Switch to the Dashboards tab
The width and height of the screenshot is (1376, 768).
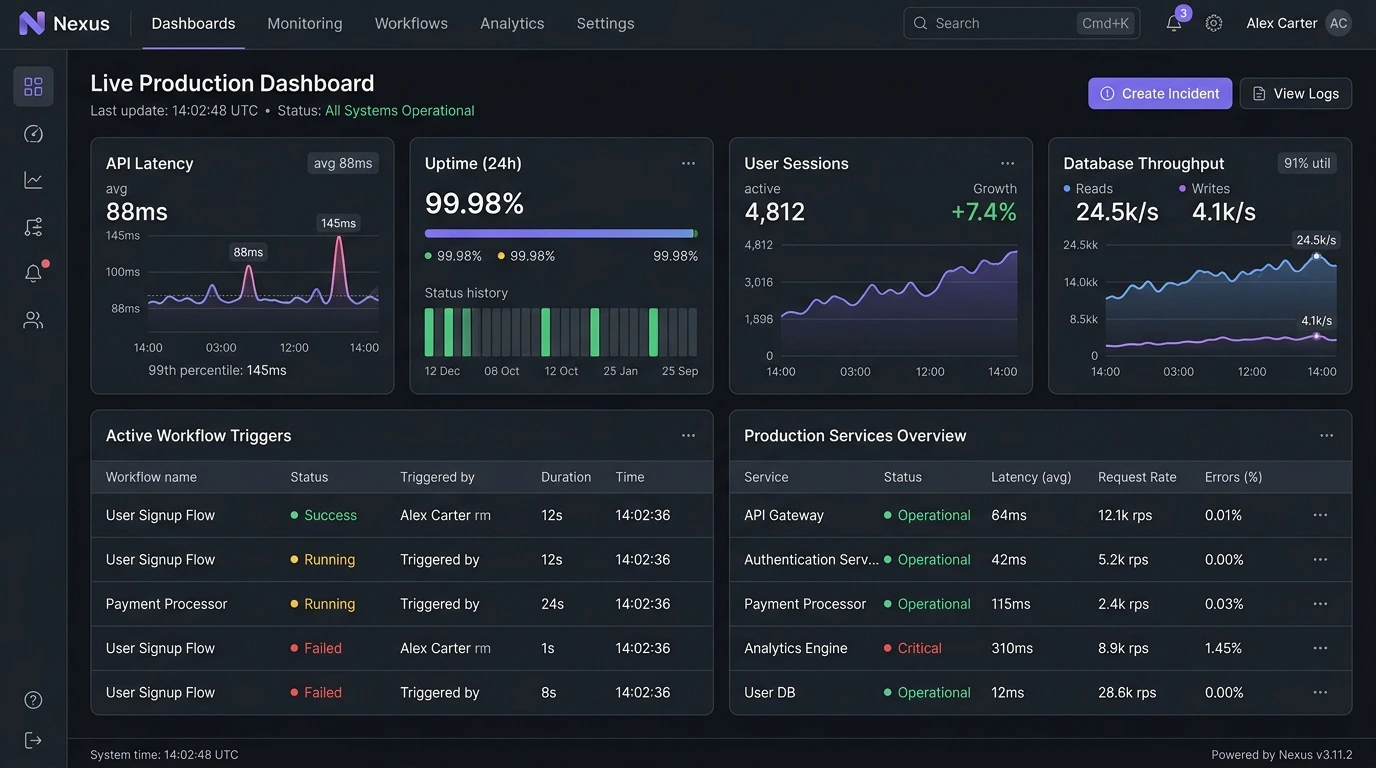point(193,23)
